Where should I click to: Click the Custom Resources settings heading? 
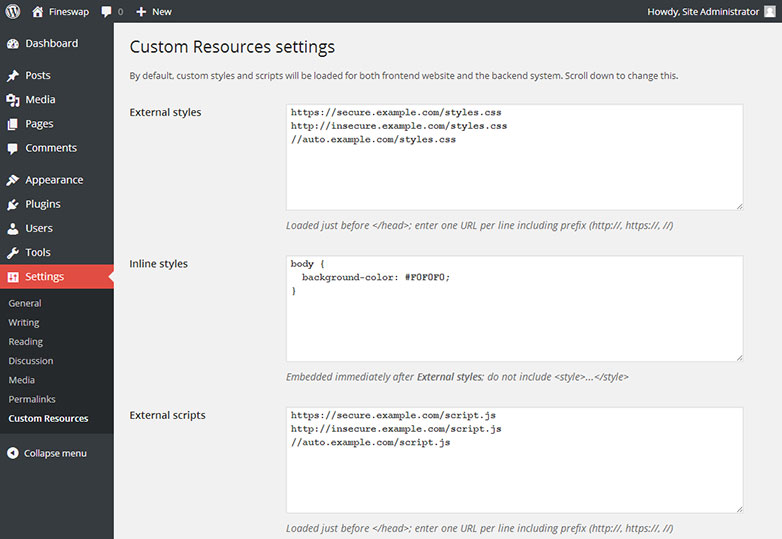pyautogui.click(x=232, y=47)
